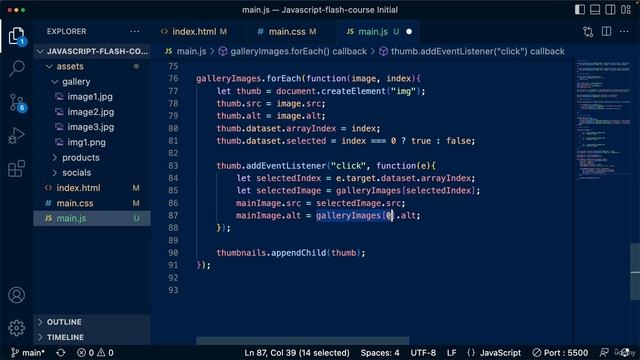
Task: Open the Explorer view in the activity bar
Action: coord(16,36)
